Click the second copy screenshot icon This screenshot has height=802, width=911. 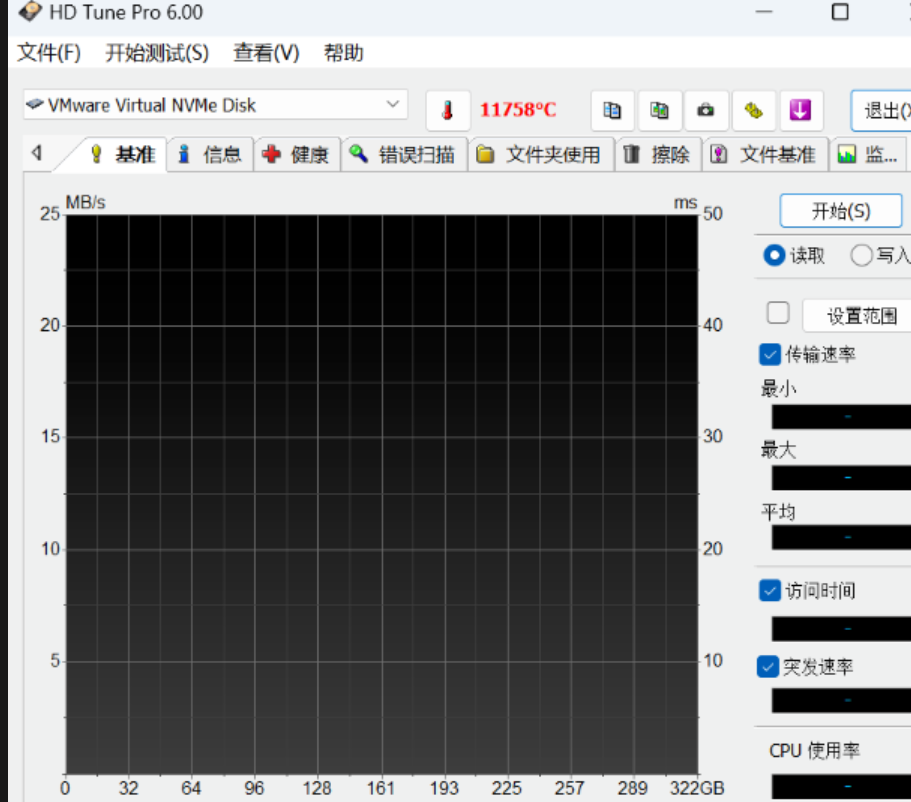coord(659,110)
